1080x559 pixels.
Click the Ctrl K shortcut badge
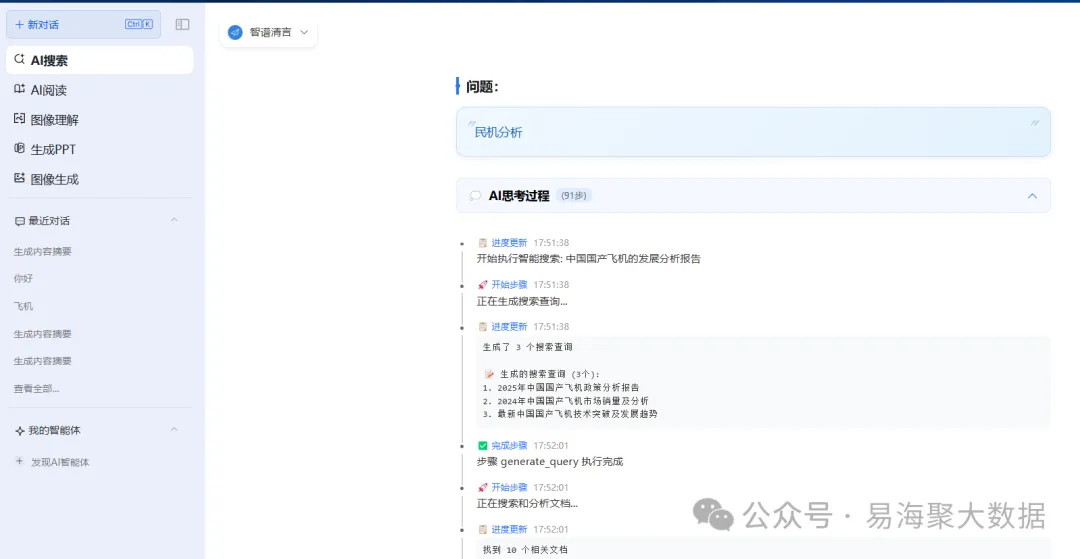(x=139, y=24)
